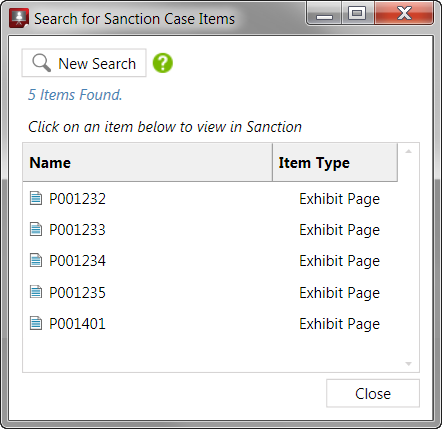Open item P001232 in Sanction

(x=77, y=199)
